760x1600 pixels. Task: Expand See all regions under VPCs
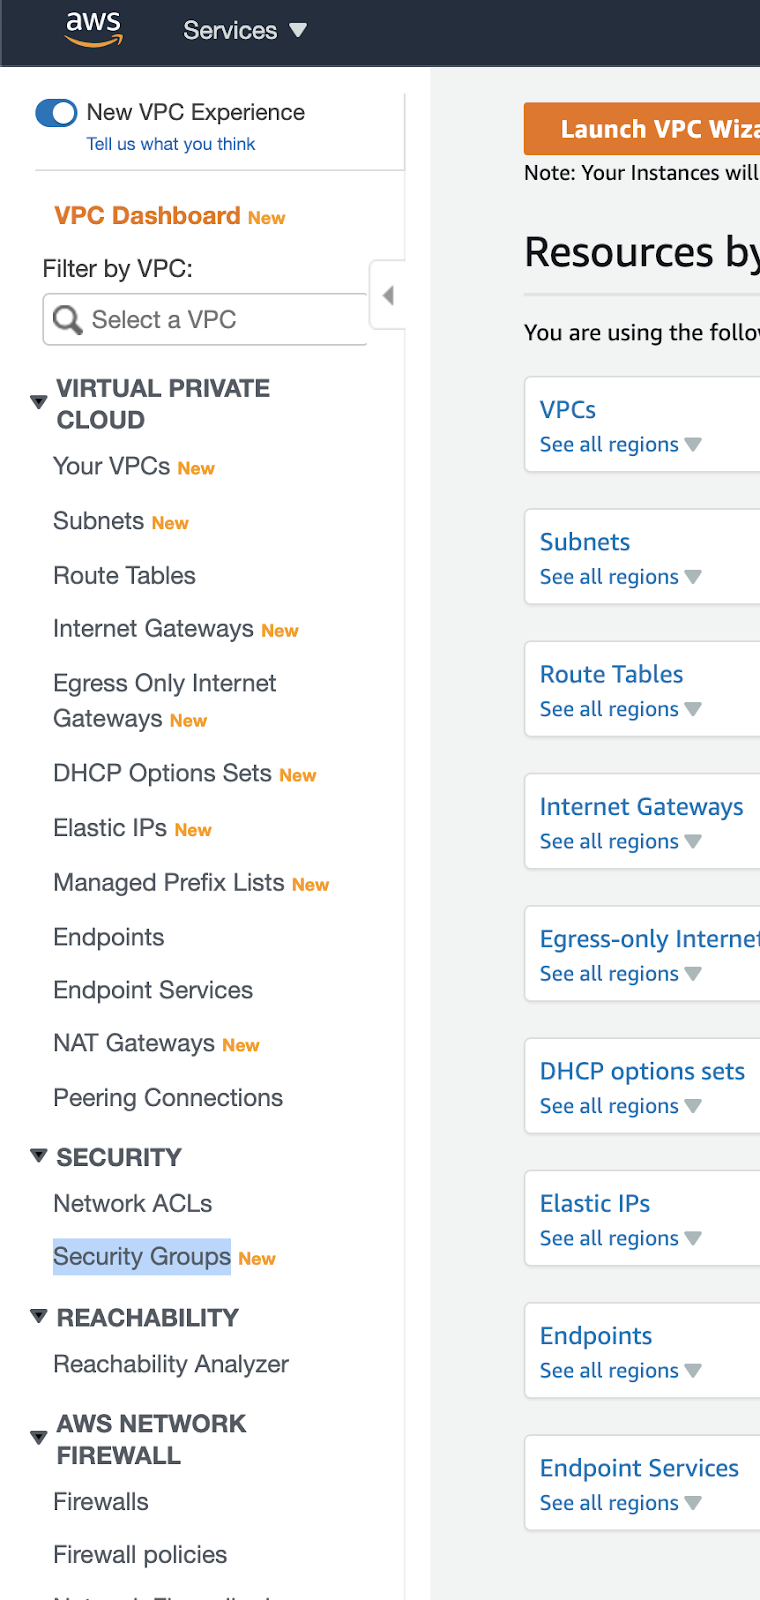coord(620,445)
